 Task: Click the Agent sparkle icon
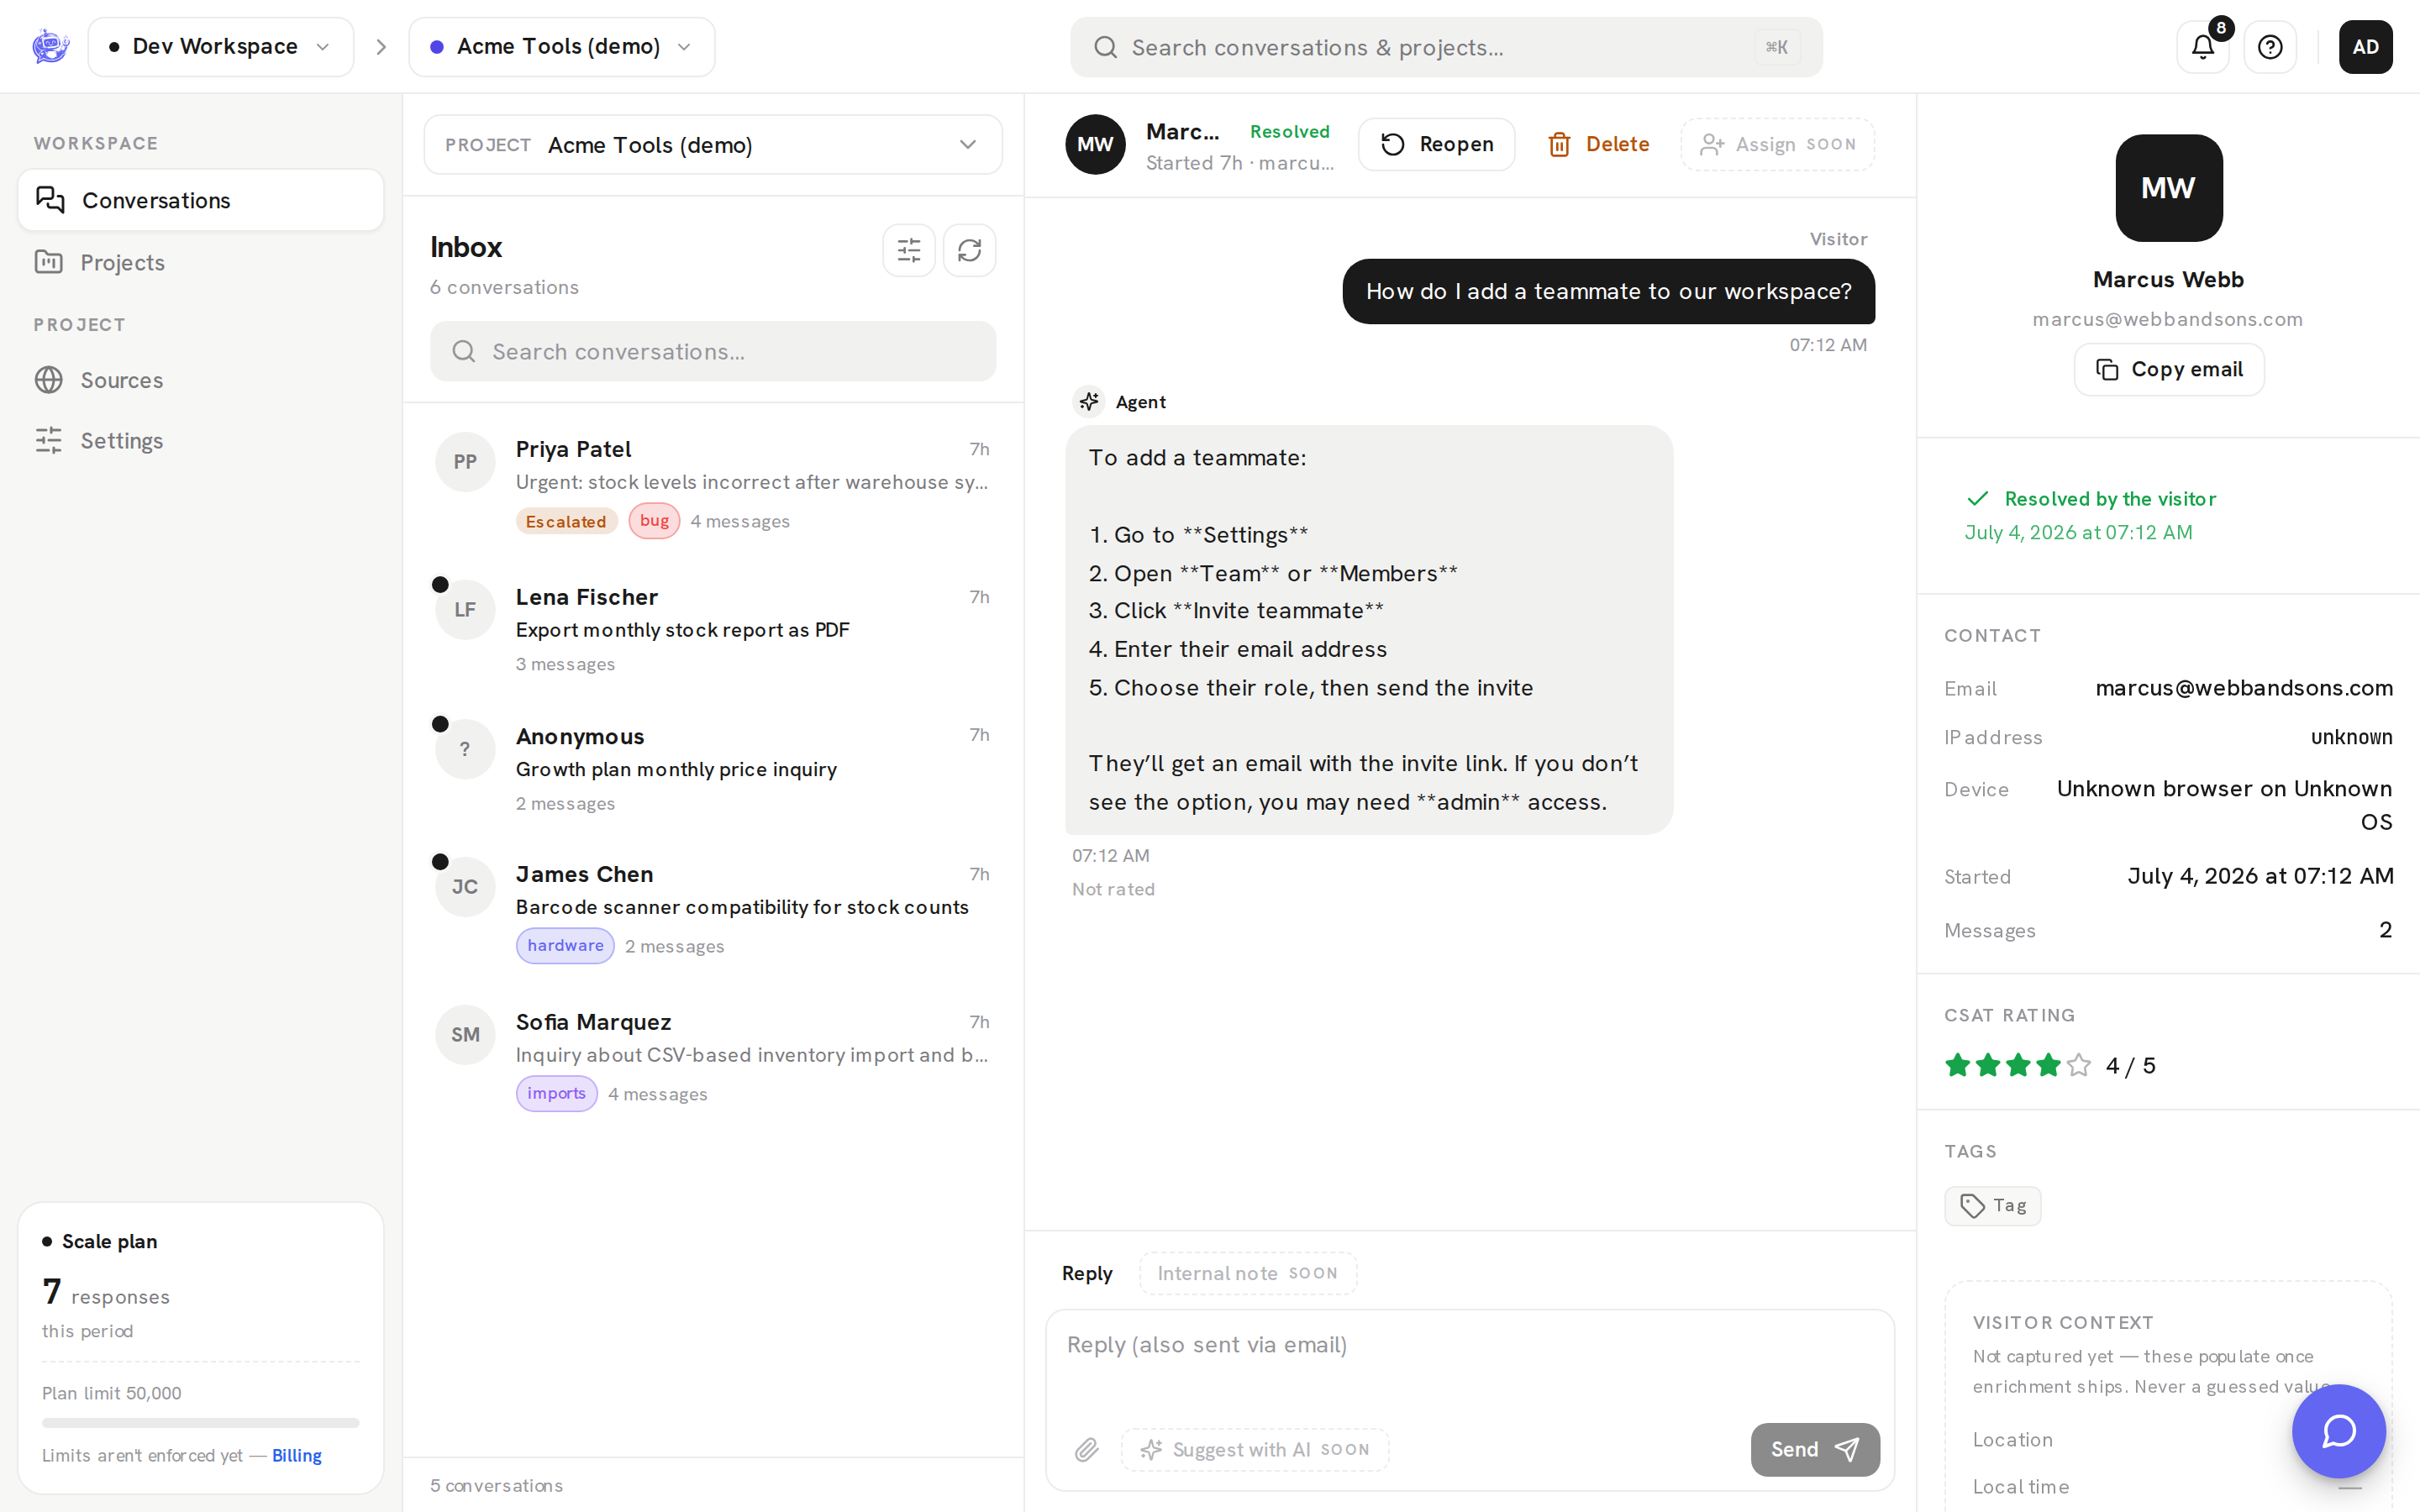pyautogui.click(x=1089, y=401)
